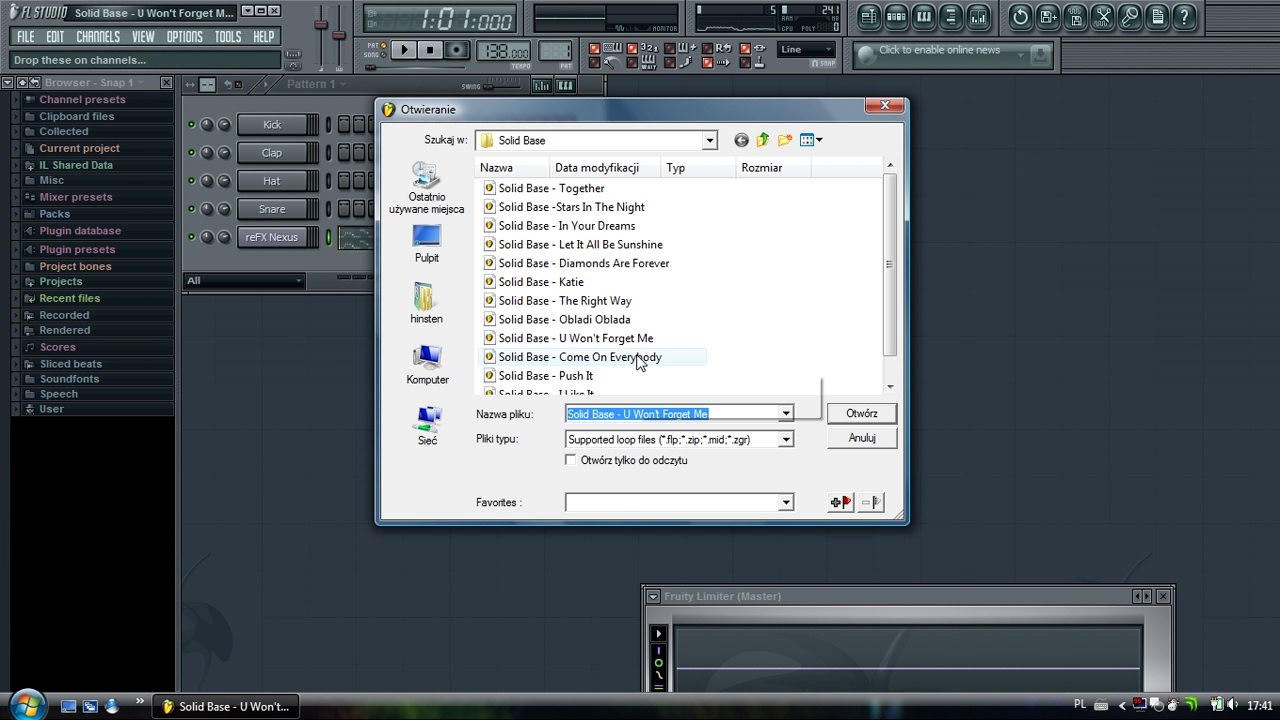The width and height of the screenshot is (1280, 720).
Task: Open the Playlist view from toolbar
Action: (868, 16)
